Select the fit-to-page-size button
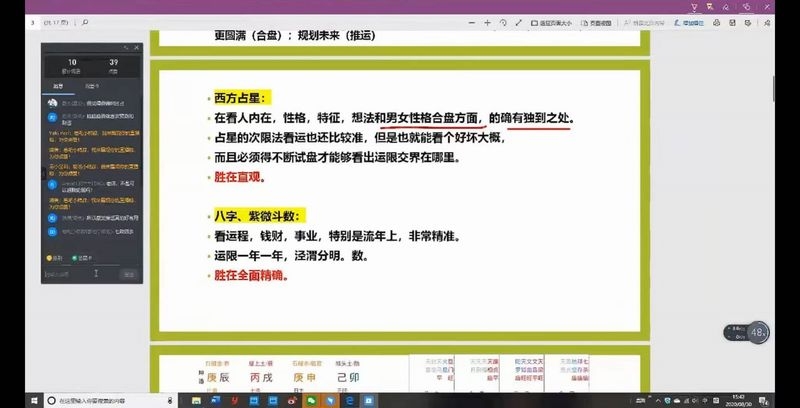The image size is (800, 408). 552,23
